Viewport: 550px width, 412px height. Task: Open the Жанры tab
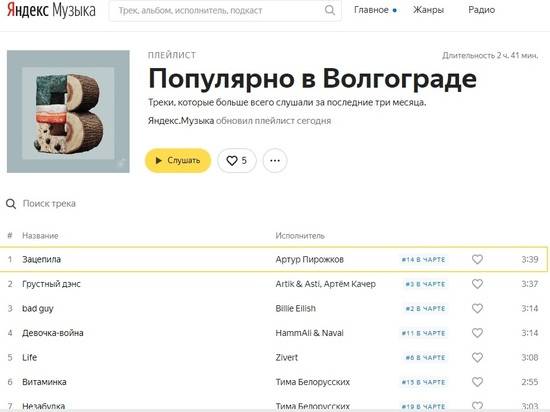click(428, 10)
